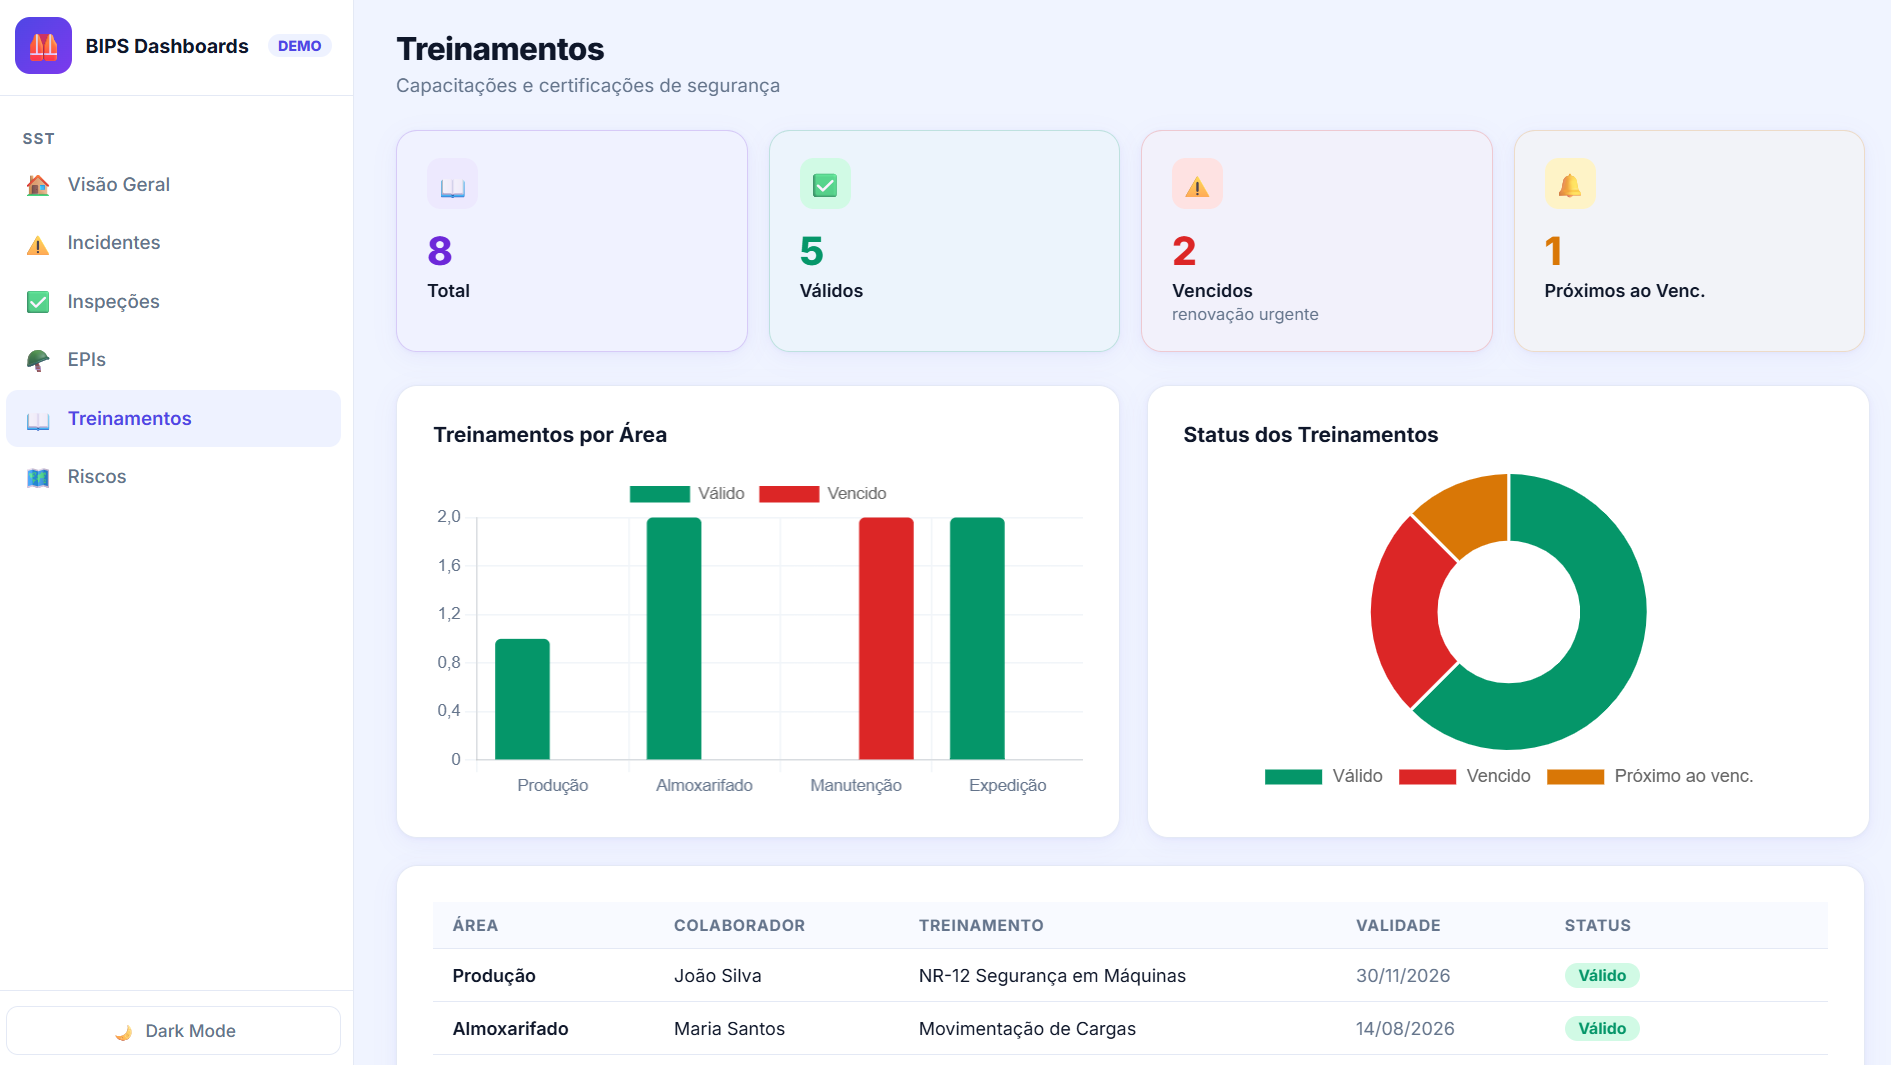Click the Treinamentos page heading

click(x=500, y=49)
